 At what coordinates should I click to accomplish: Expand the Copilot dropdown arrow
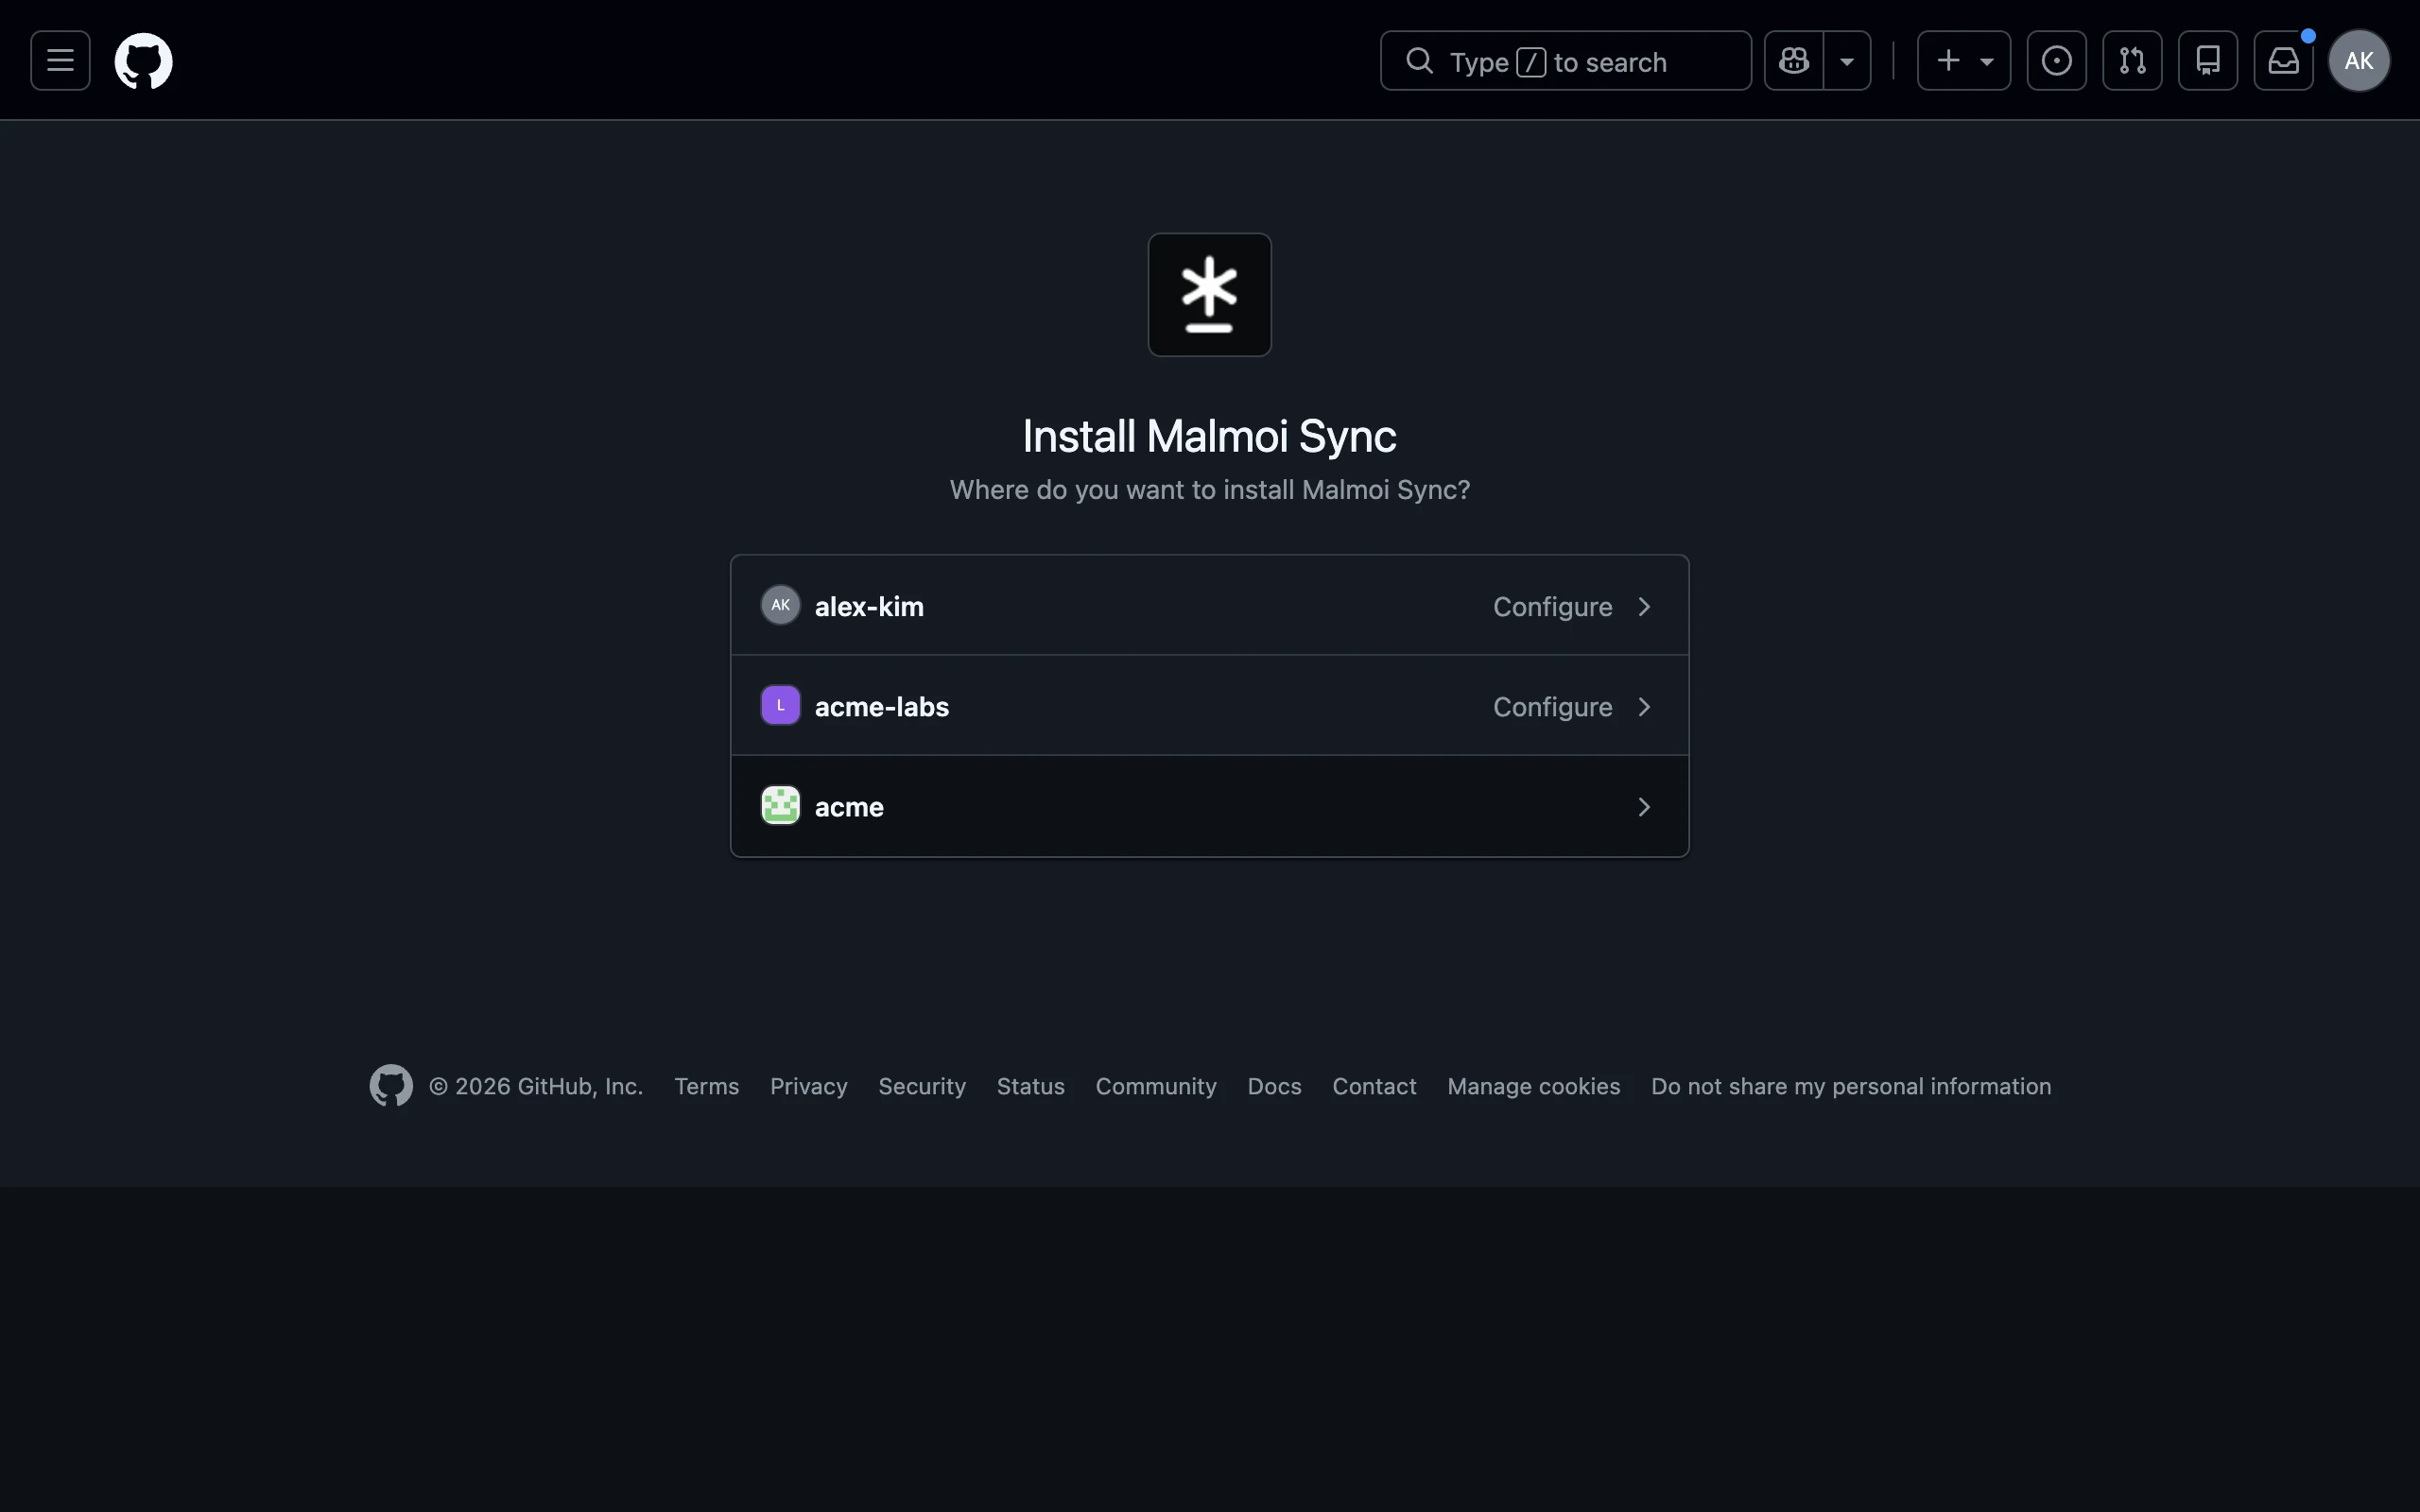[1847, 61]
